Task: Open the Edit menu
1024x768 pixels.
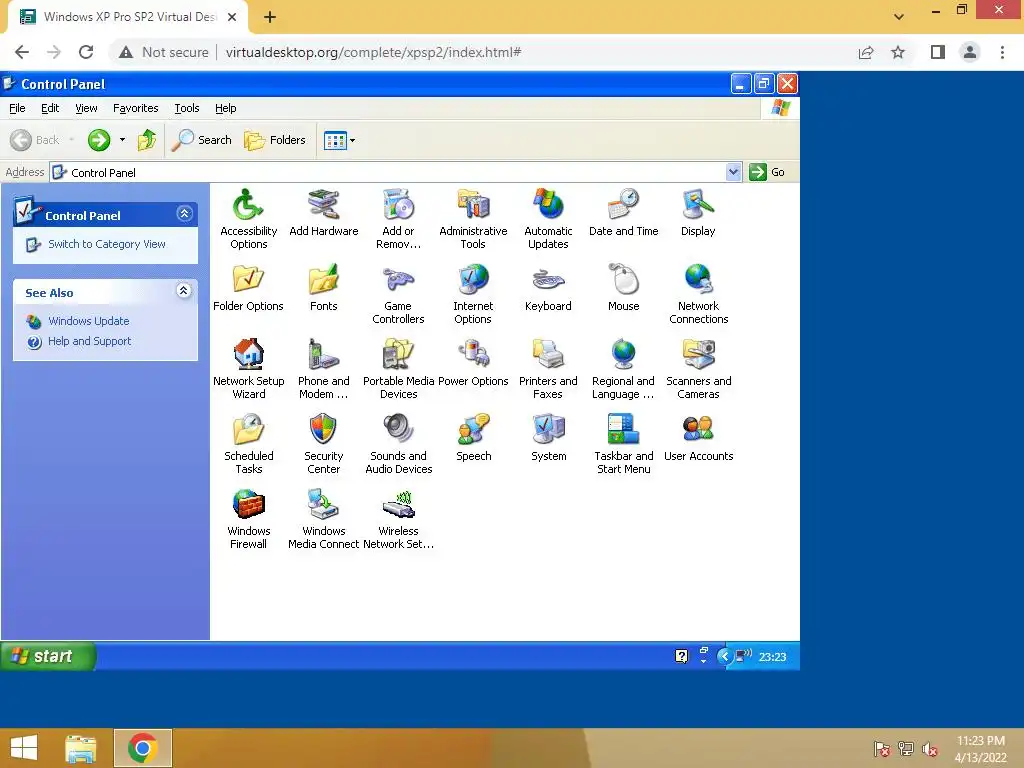Action: [x=50, y=108]
